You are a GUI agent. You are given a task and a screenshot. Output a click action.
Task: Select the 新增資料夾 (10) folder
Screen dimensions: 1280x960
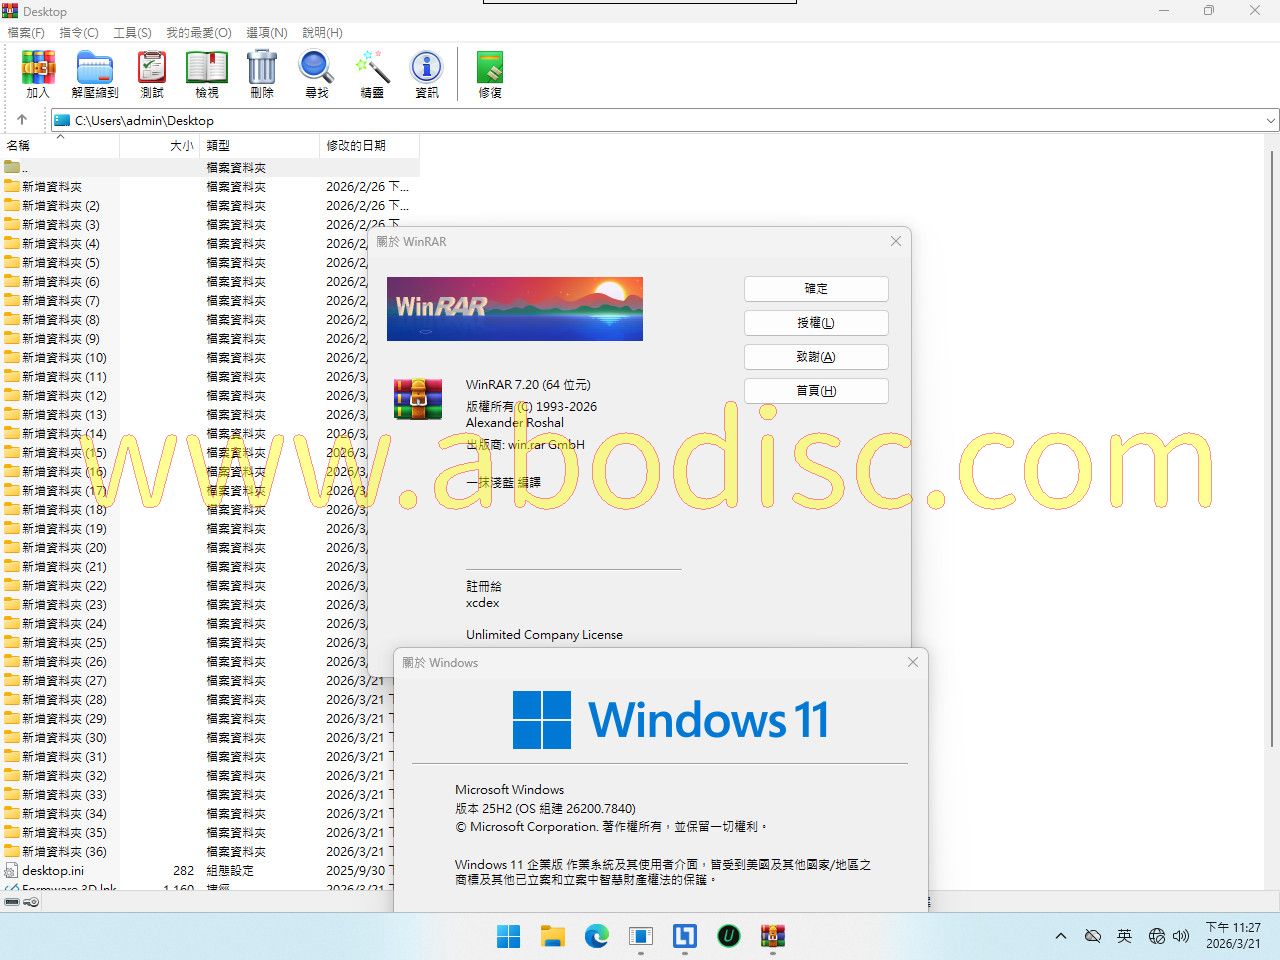(64, 358)
